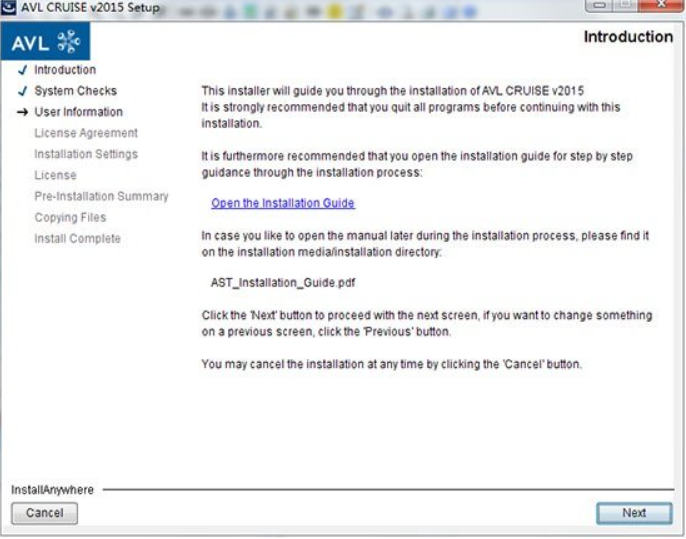The height and width of the screenshot is (539, 686).
Task: Click the Copying Files step
Action: 70,217
